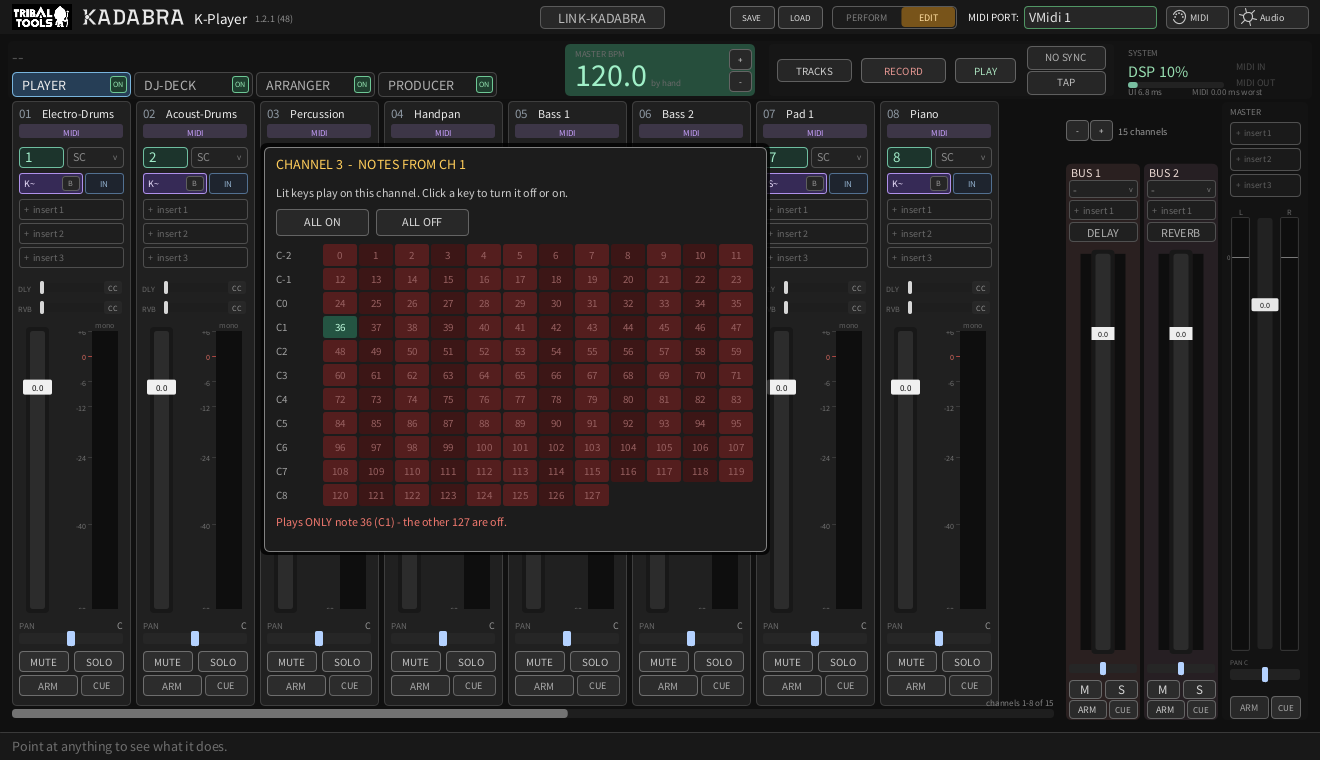Enable note 60 in the C3 row

[340, 375]
